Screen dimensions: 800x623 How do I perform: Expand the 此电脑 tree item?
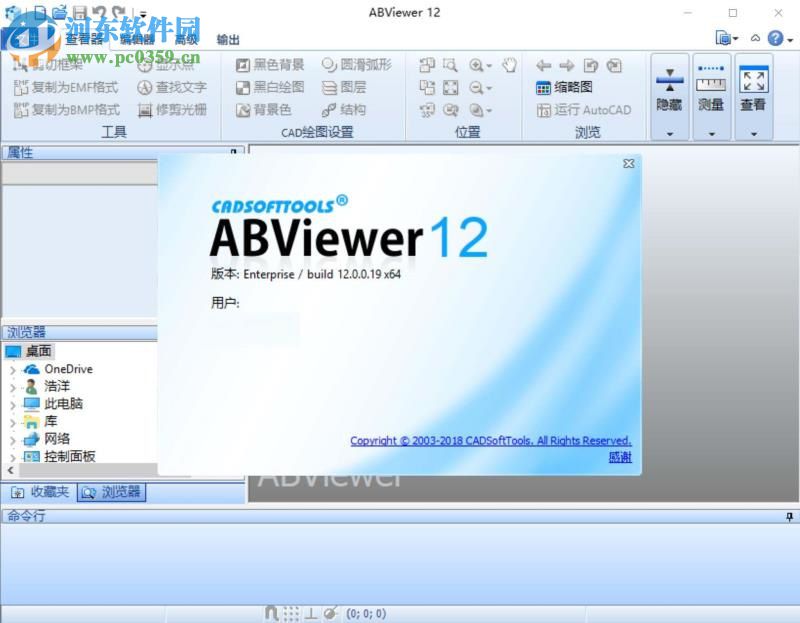pyautogui.click(x=12, y=404)
